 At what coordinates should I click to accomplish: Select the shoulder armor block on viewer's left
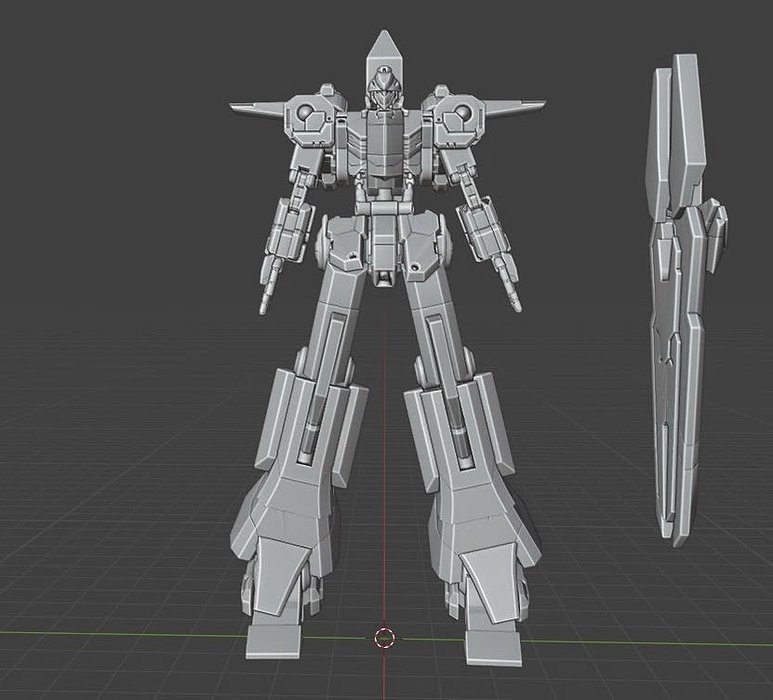[310, 117]
